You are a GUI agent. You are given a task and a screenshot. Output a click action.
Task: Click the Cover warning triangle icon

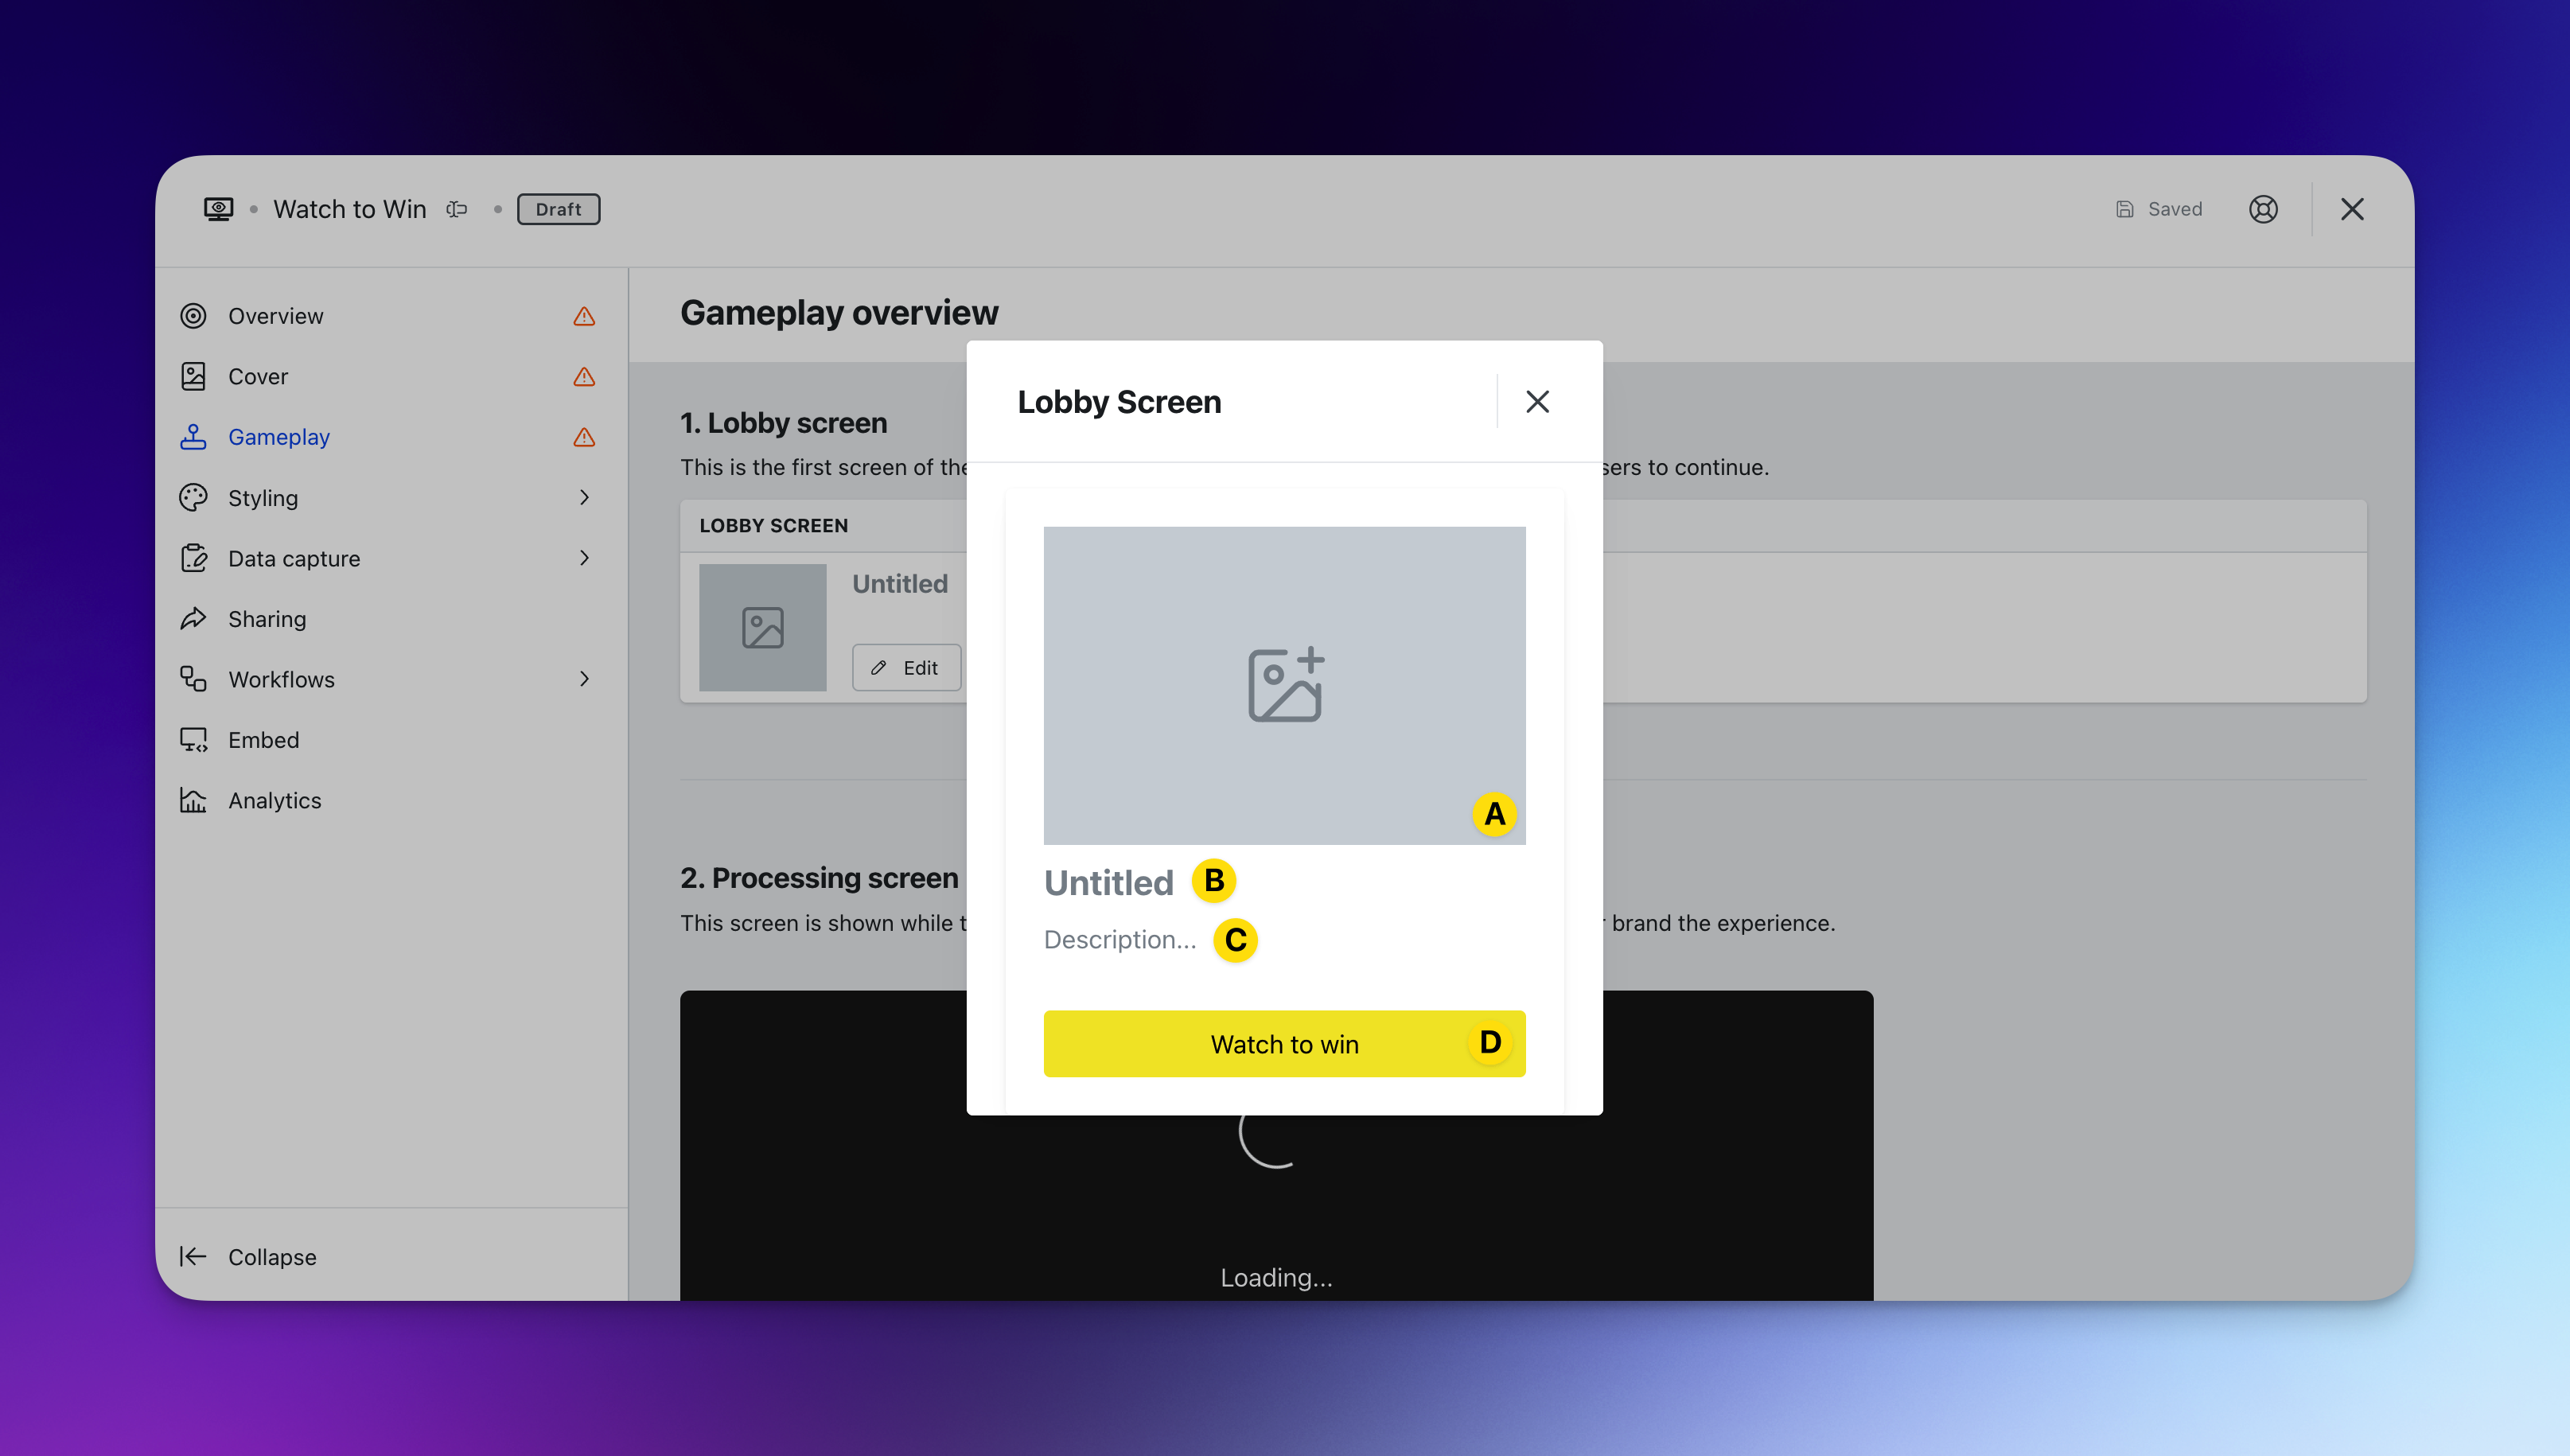pyautogui.click(x=584, y=377)
